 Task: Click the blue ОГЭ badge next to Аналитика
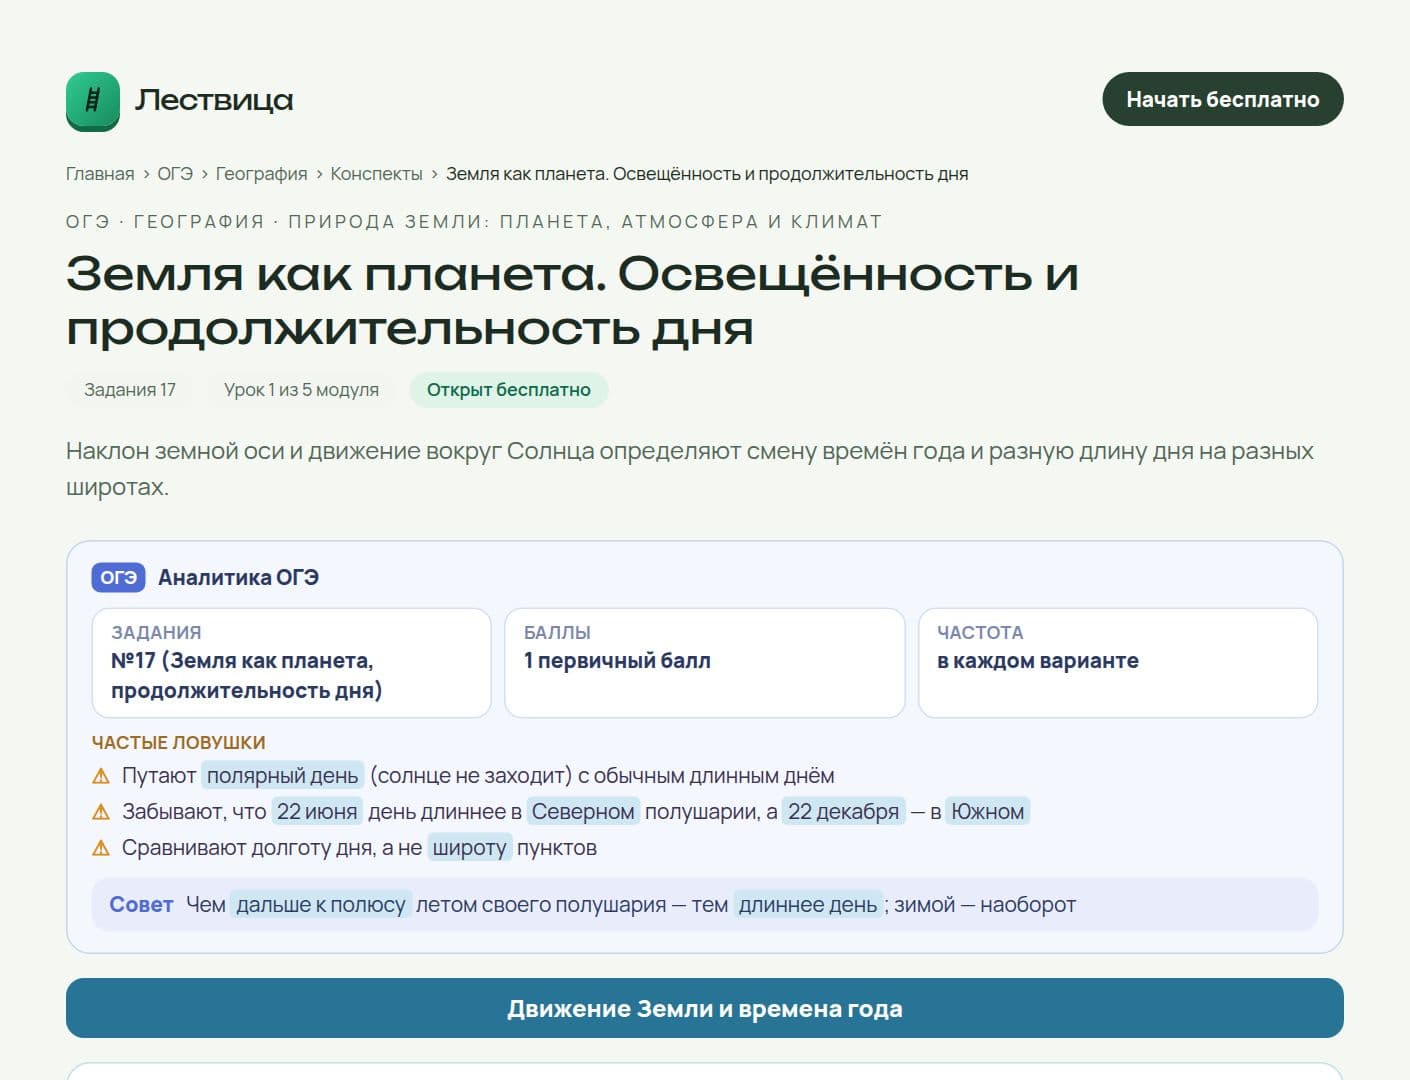[x=119, y=577]
